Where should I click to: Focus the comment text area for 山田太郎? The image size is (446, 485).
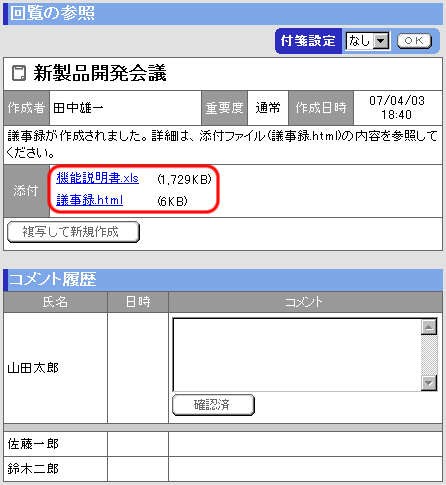[x=297, y=355]
